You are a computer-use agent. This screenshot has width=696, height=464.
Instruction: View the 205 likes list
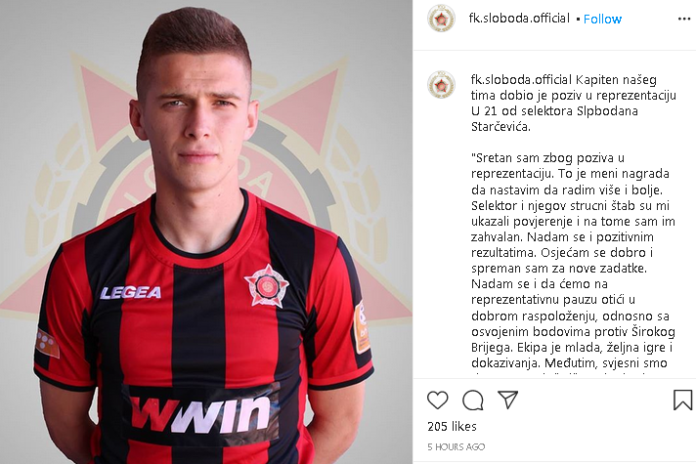tap(452, 427)
